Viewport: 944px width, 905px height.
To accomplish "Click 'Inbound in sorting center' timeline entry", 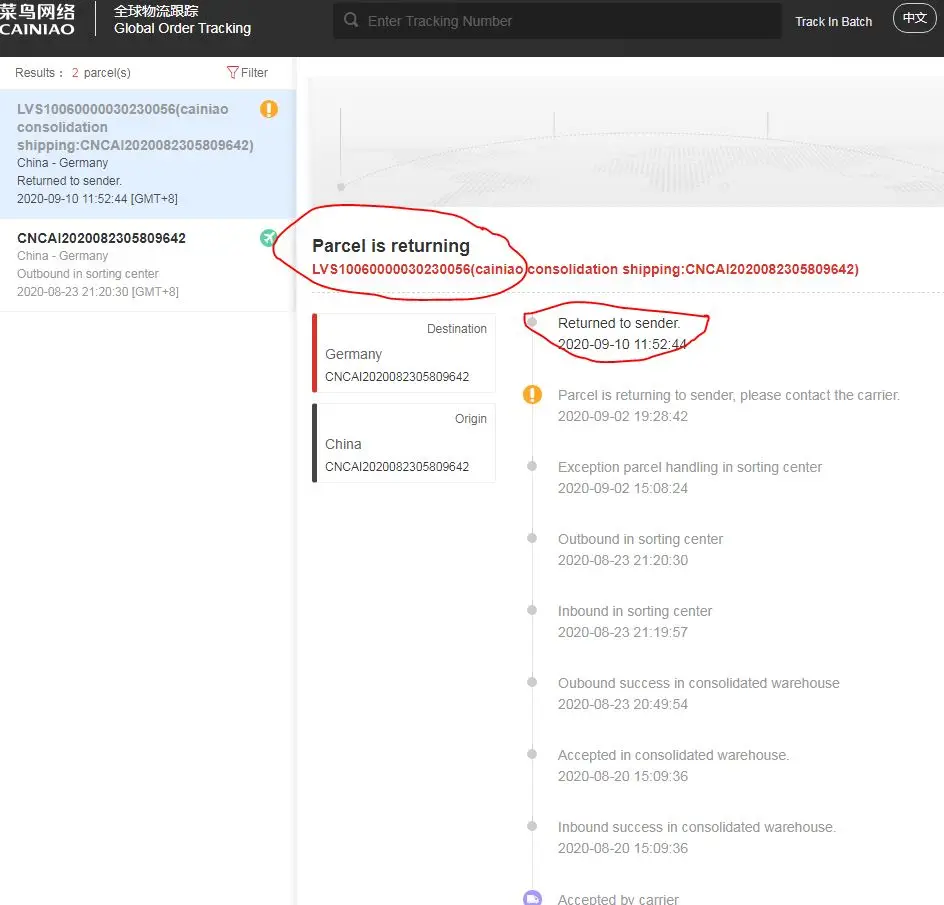I will 635,621.
